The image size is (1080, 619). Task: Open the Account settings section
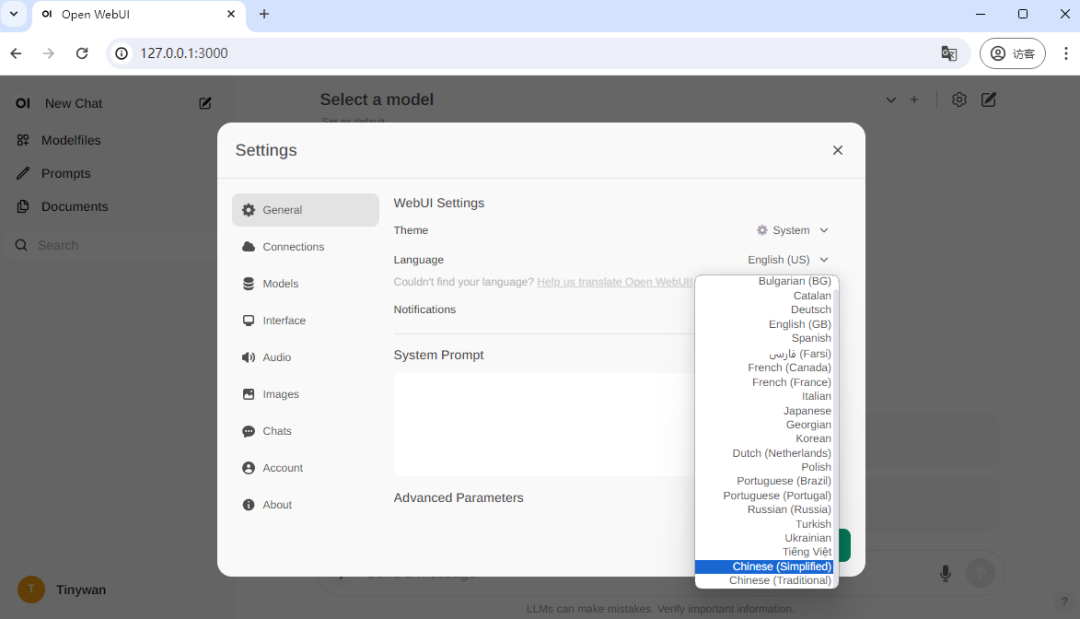coord(282,468)
